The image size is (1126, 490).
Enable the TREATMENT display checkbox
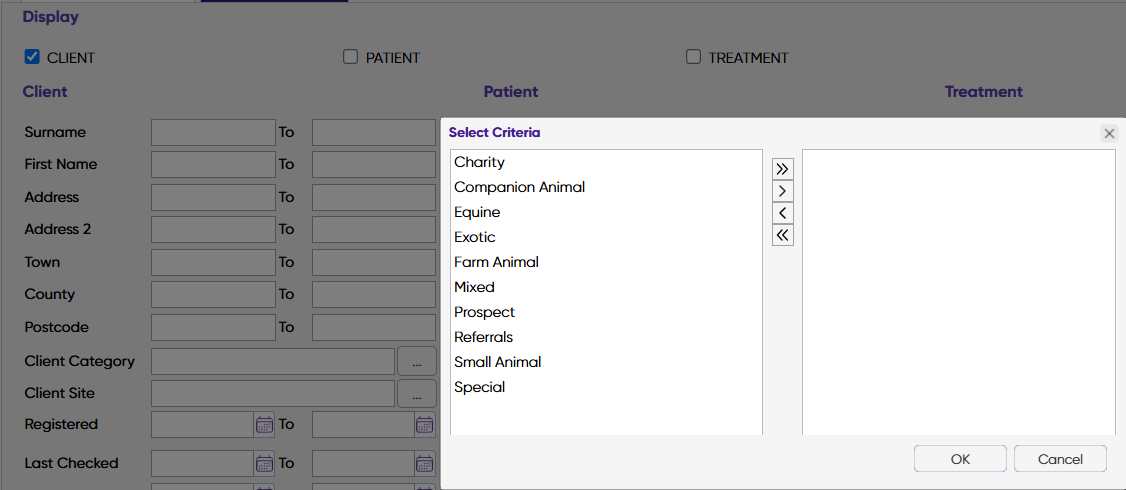pos(693,57)
